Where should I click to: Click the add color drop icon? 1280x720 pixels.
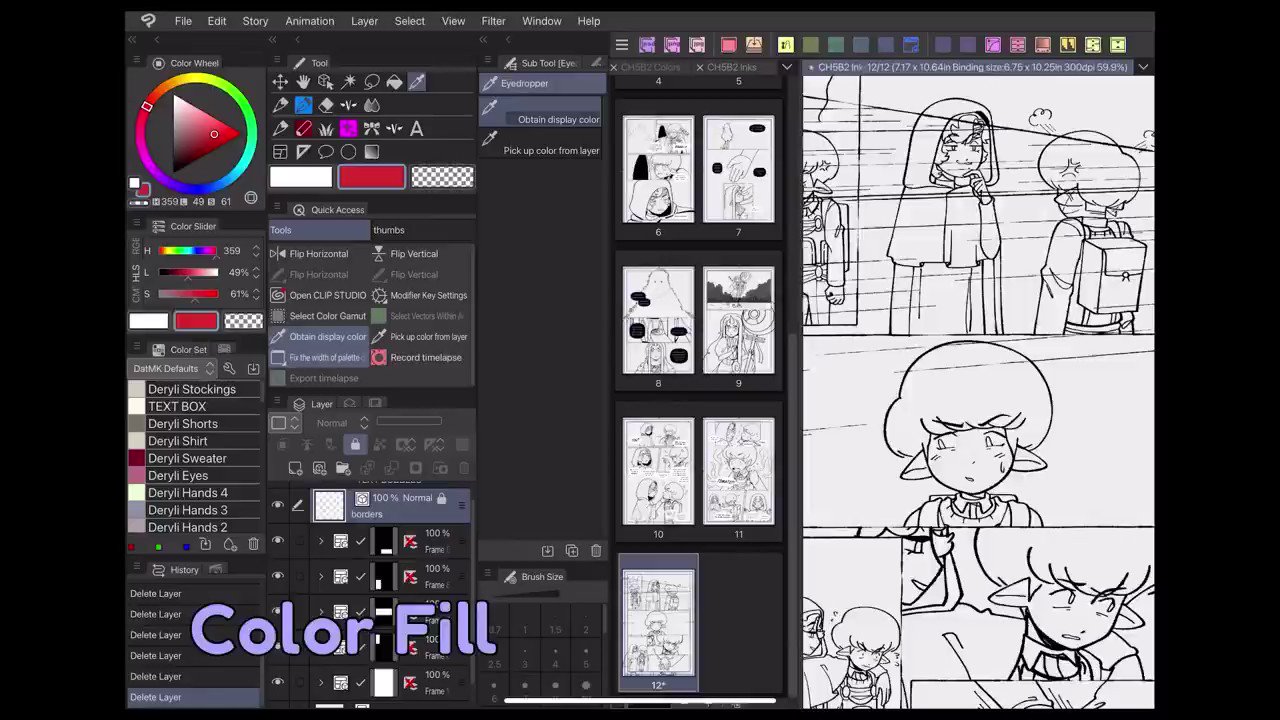[x=230, y=544]
